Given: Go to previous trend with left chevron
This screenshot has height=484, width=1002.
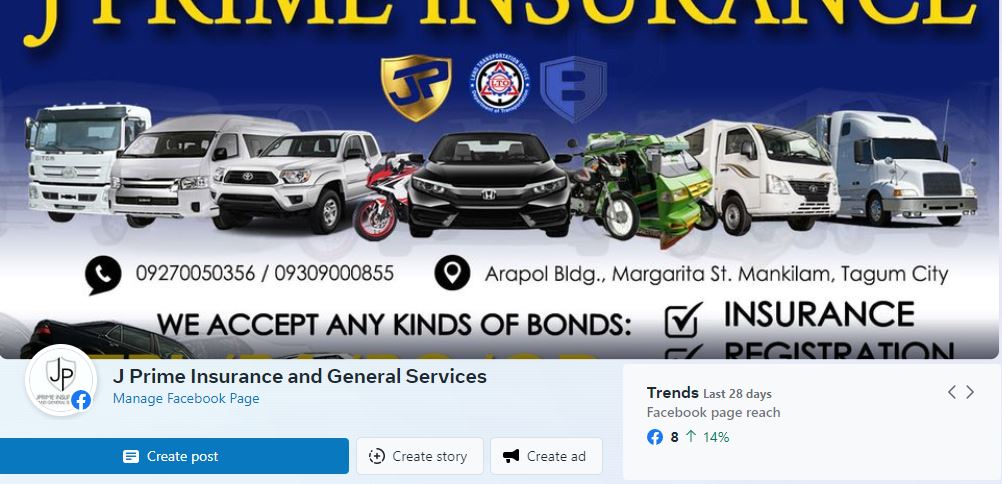Looking at the screenshot, I should click(x=952, y=392).
